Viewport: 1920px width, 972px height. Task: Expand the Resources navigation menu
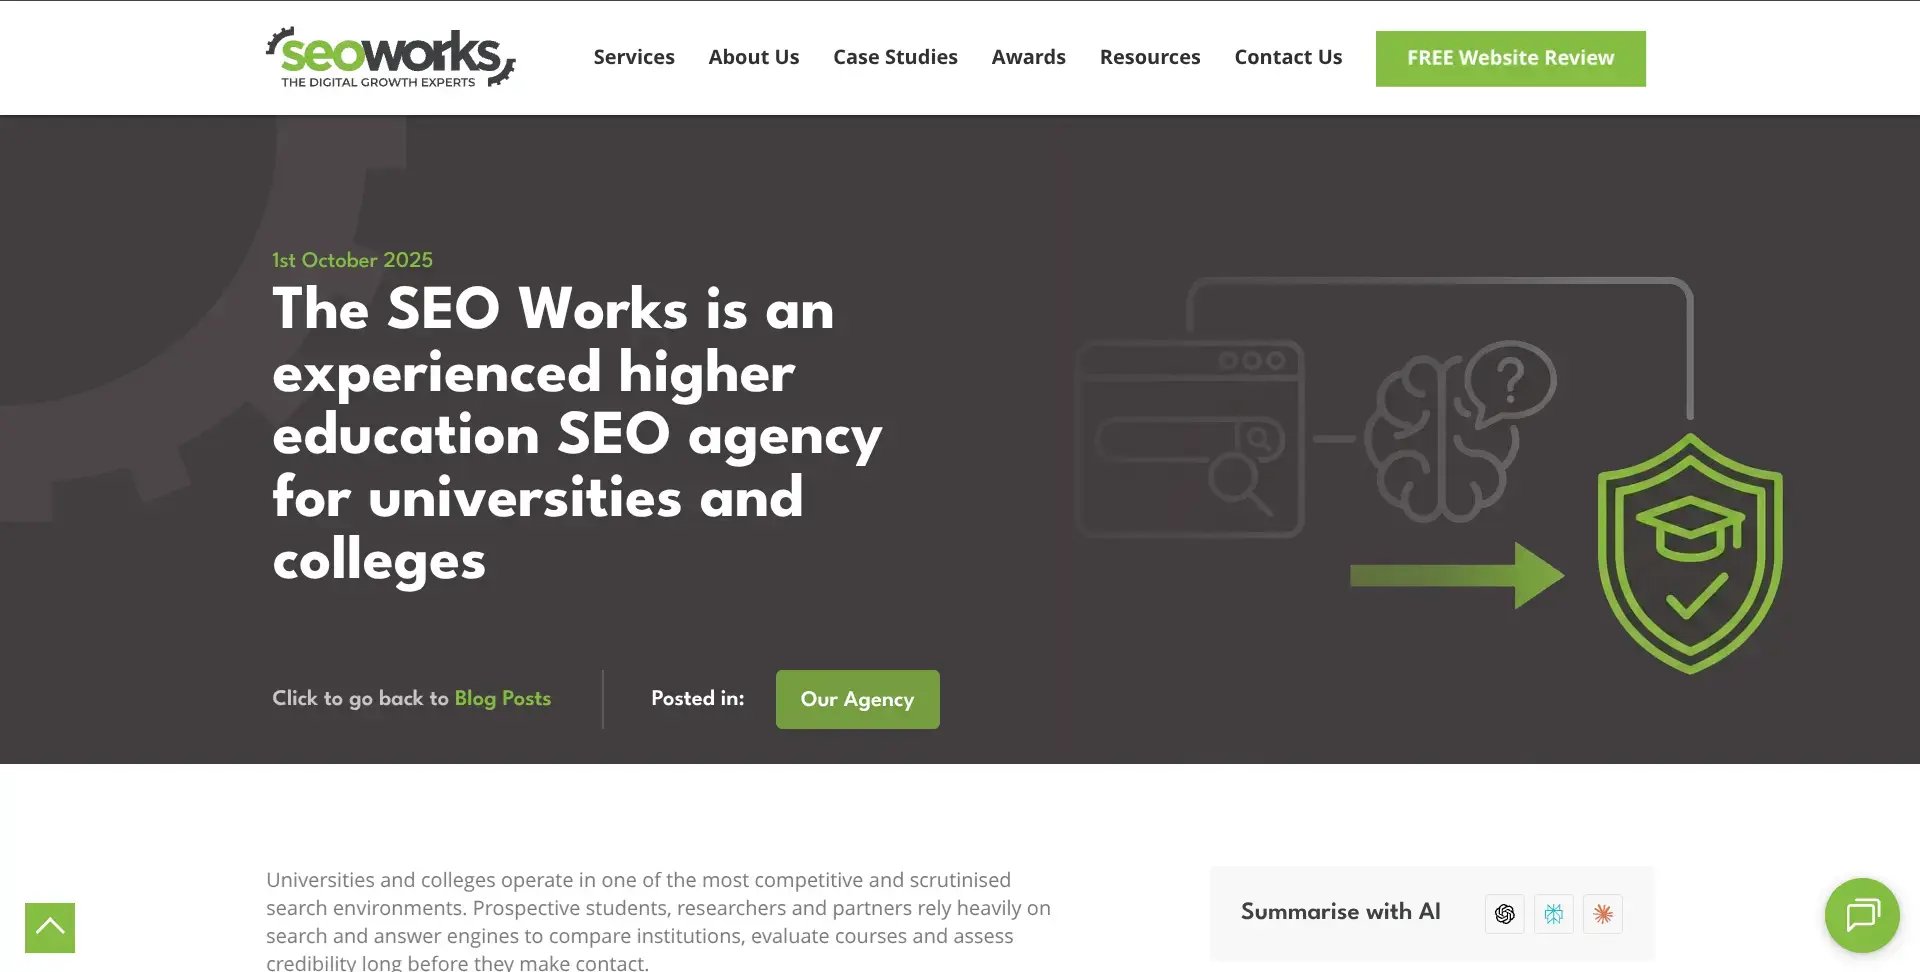point(1149,57)
